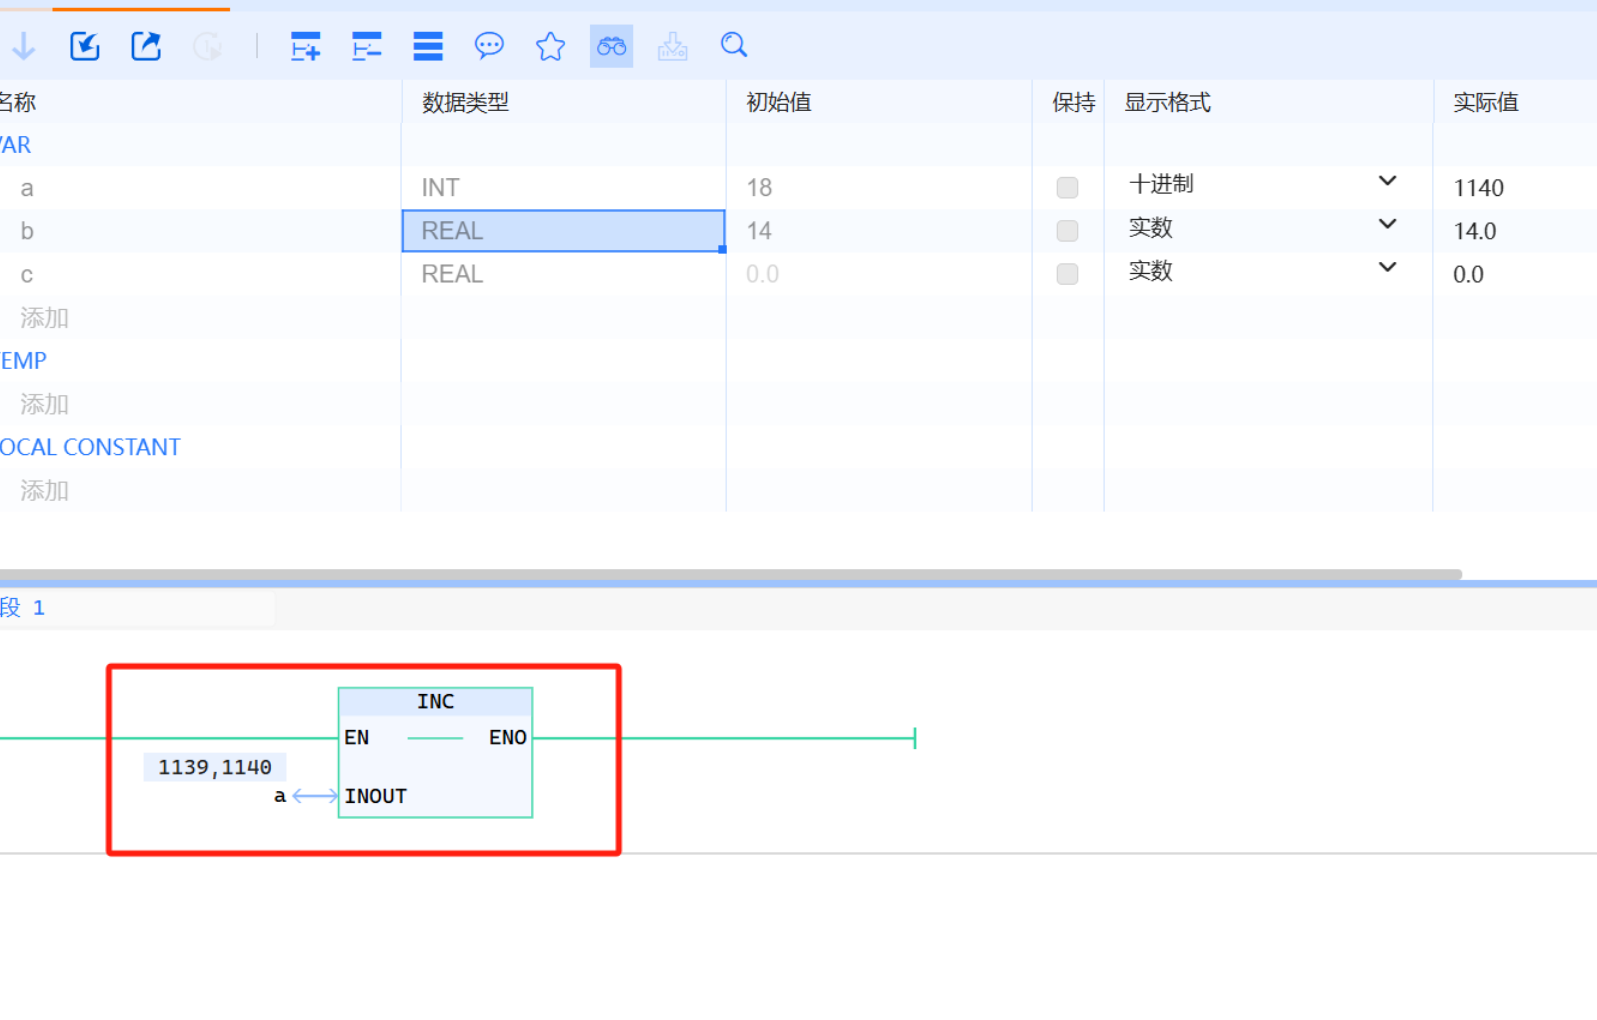Open display format dropdown showing 十进制

(1386, 182)
